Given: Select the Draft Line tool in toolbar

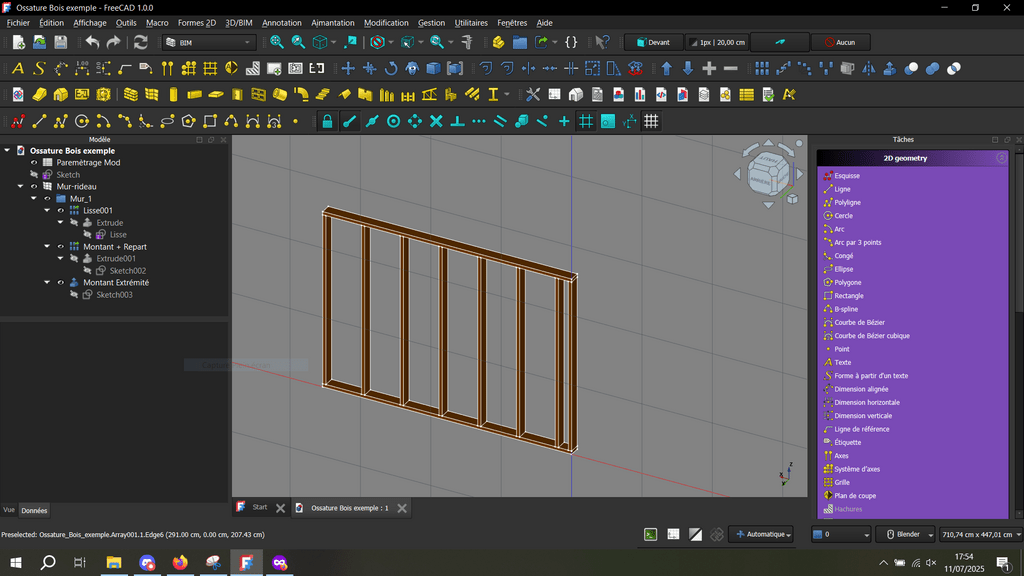Looking at the screenshot, I should point(39,121).
